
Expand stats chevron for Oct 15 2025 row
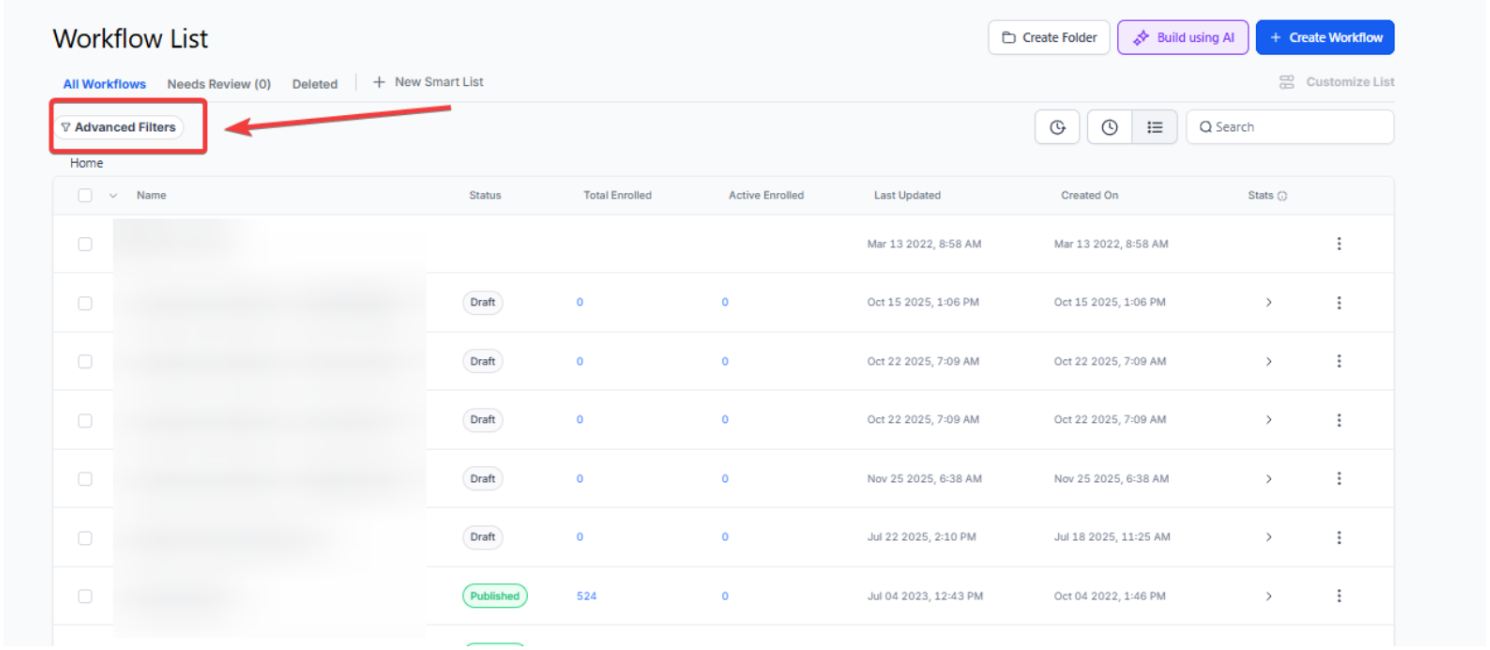tap(1268, 303)
